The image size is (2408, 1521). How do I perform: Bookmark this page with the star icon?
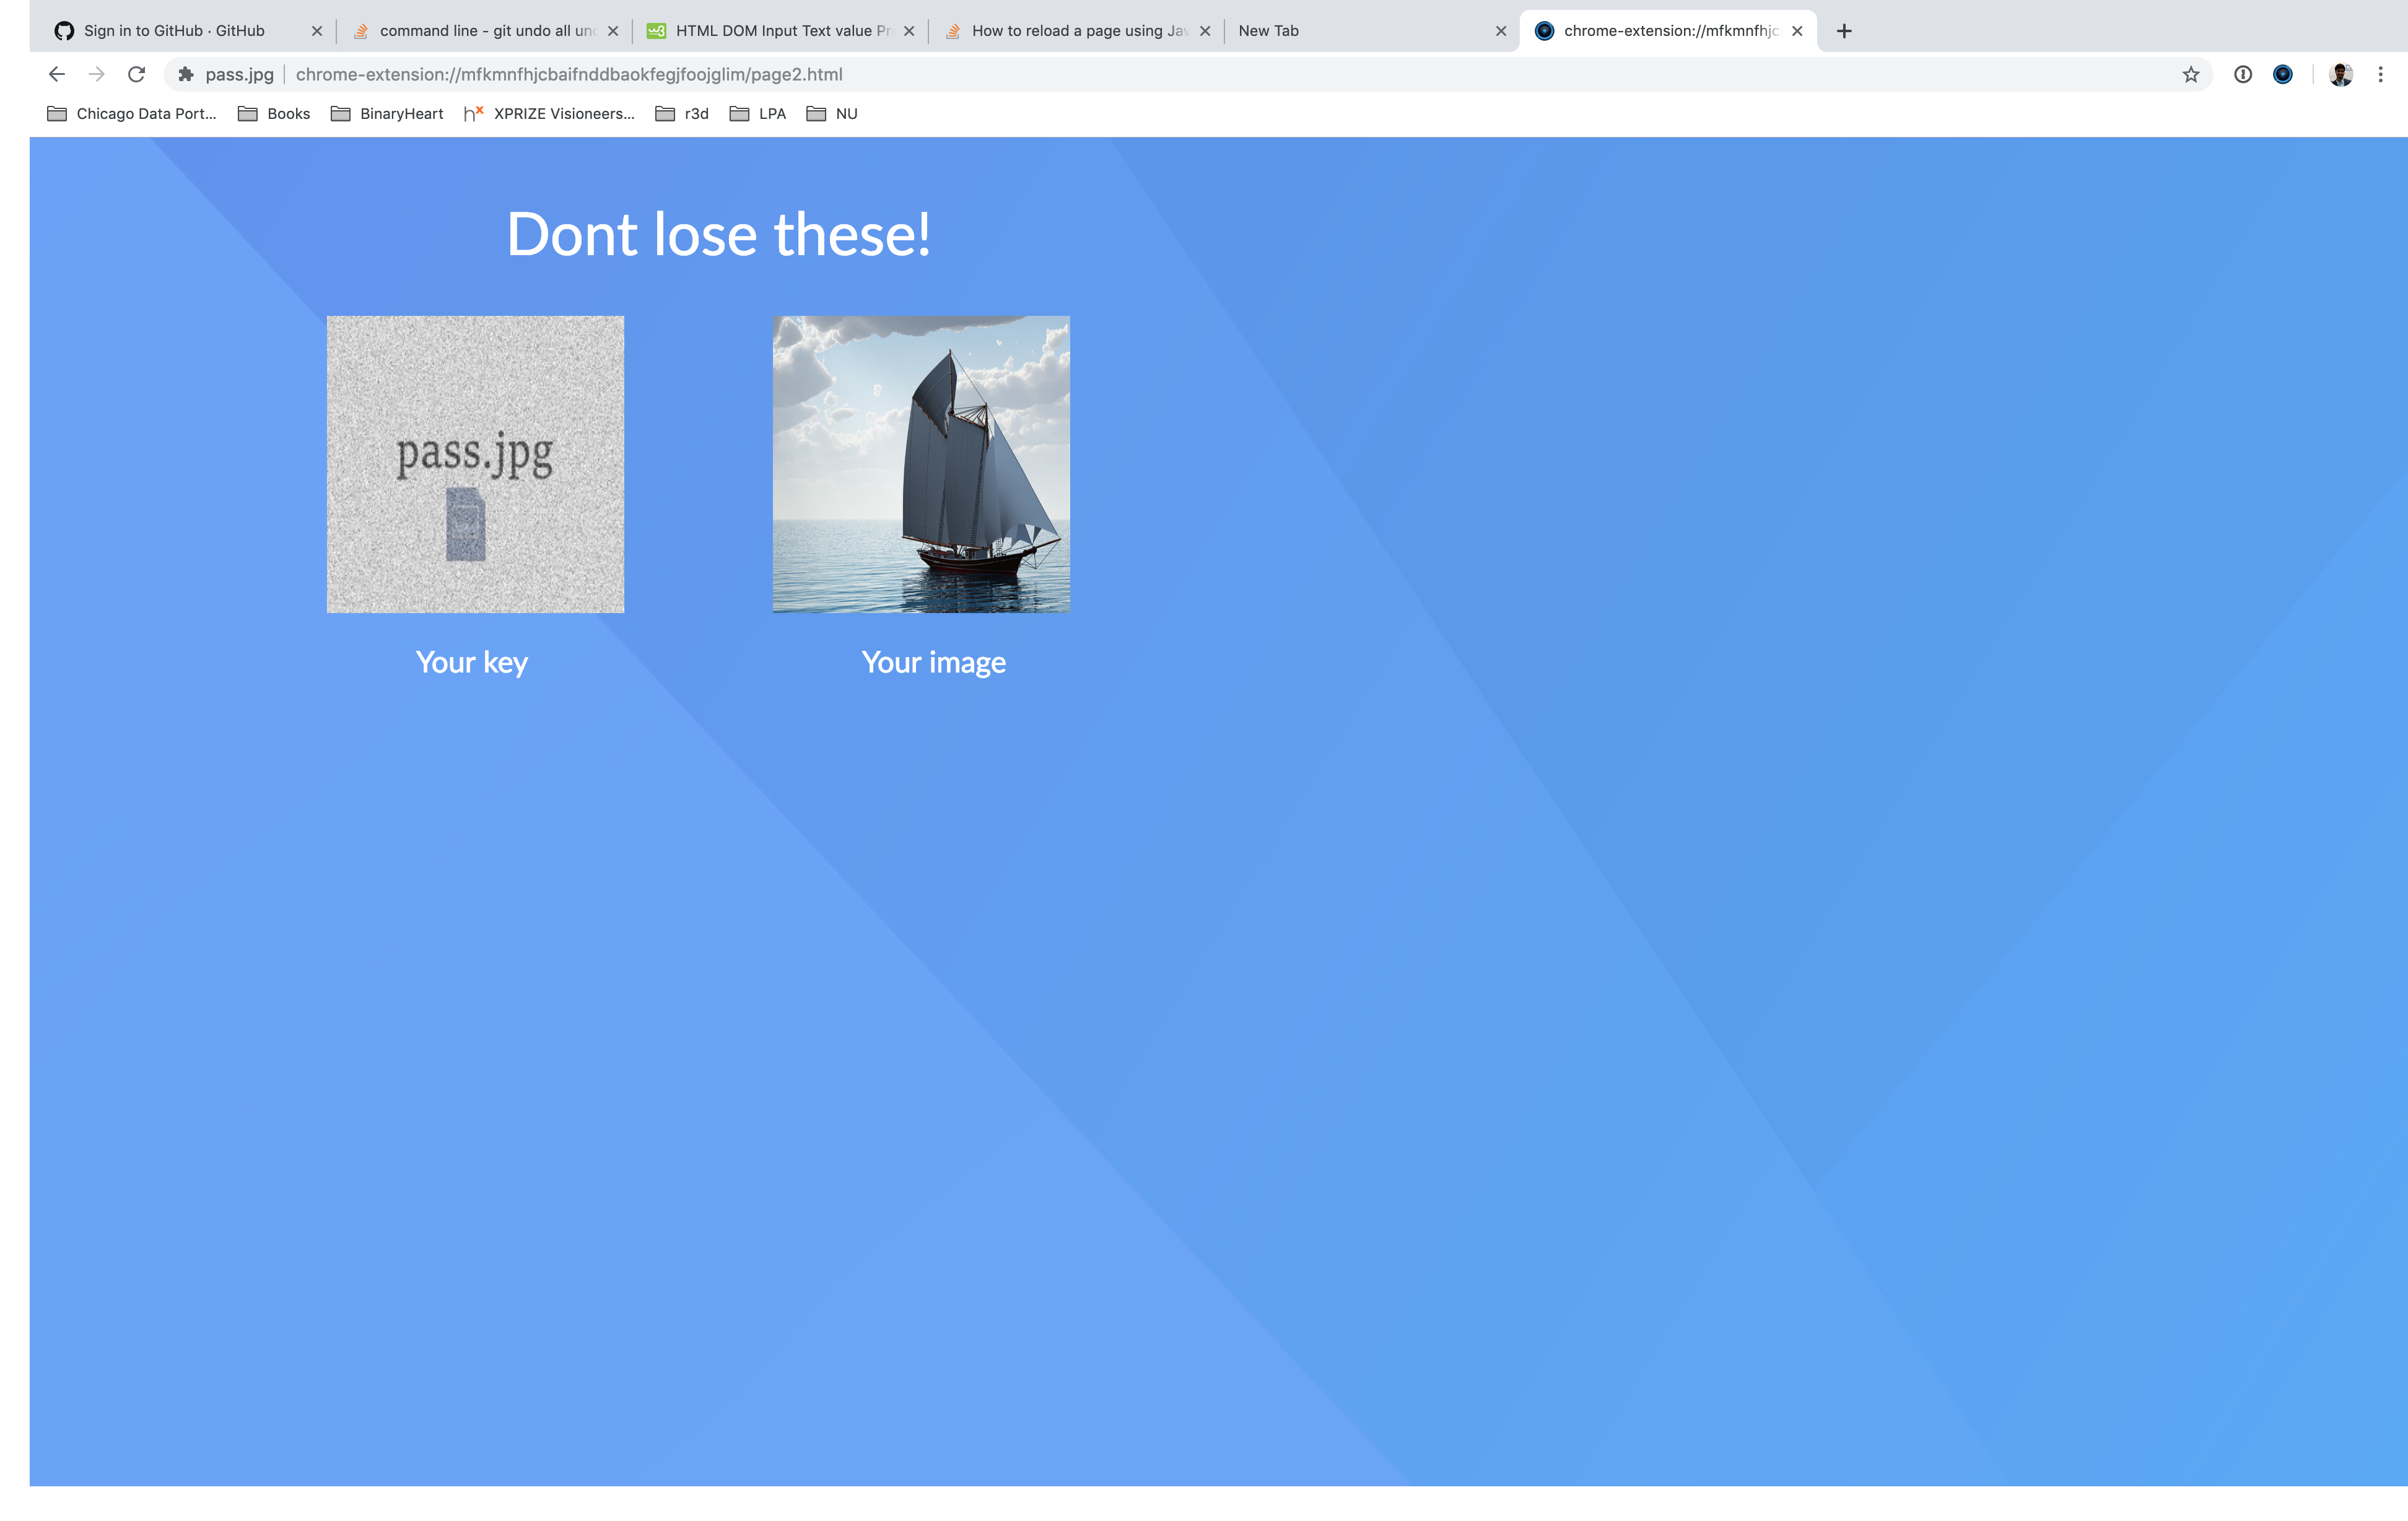tap(2190, 74)
